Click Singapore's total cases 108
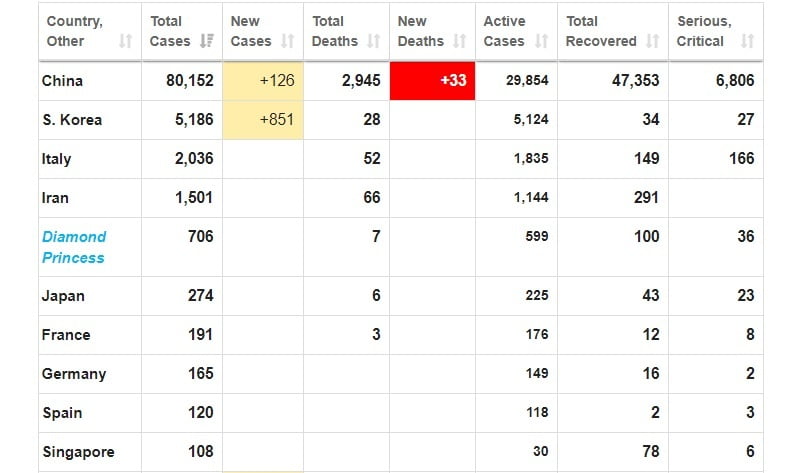 201,452
